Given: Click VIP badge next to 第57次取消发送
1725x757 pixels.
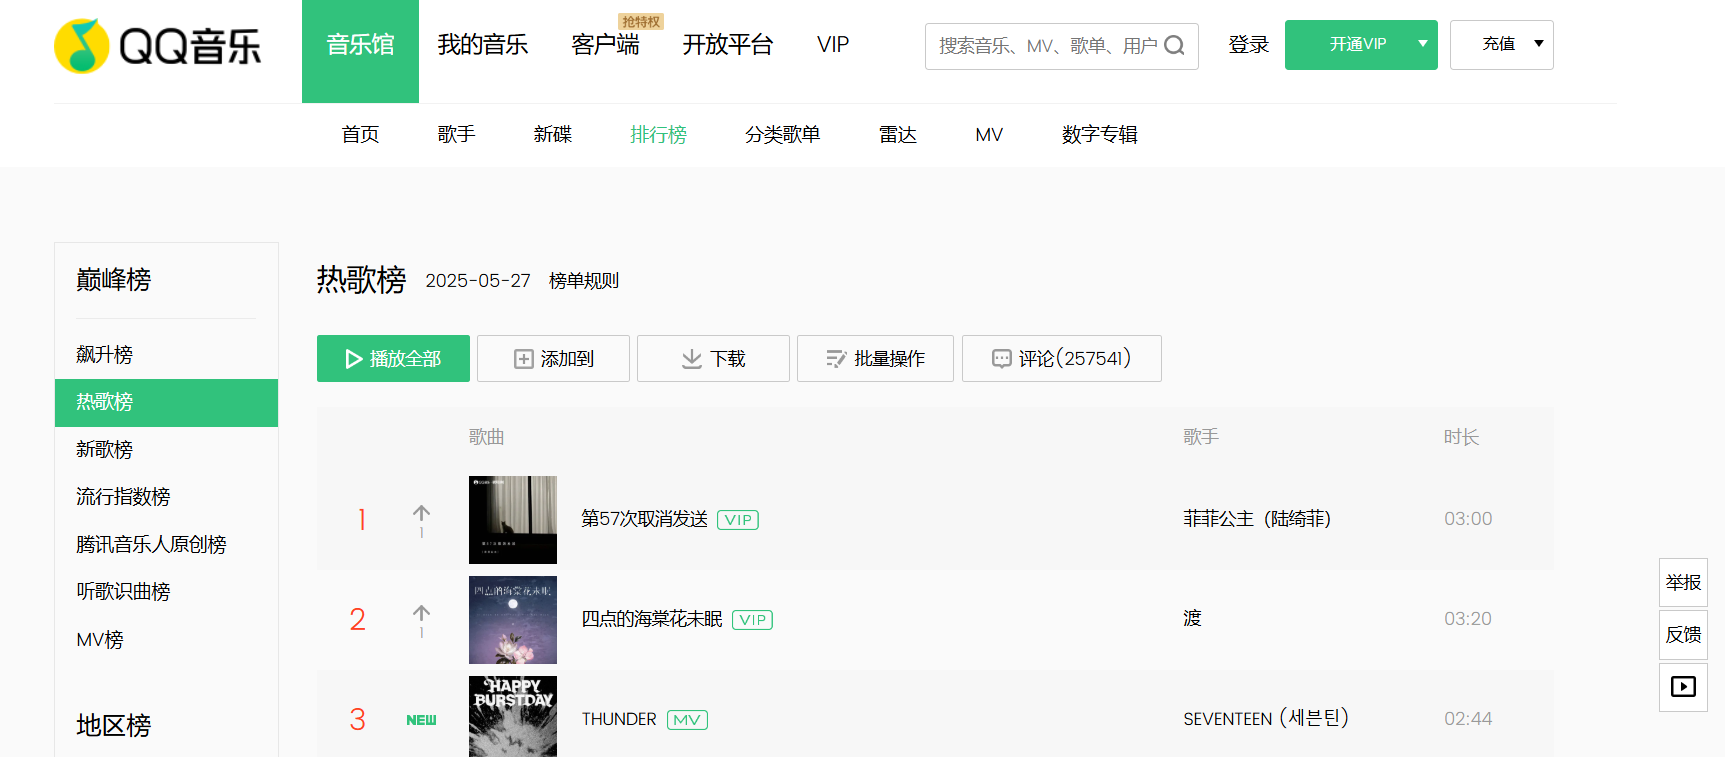Looking at the screenshot, I should point(738,520).
